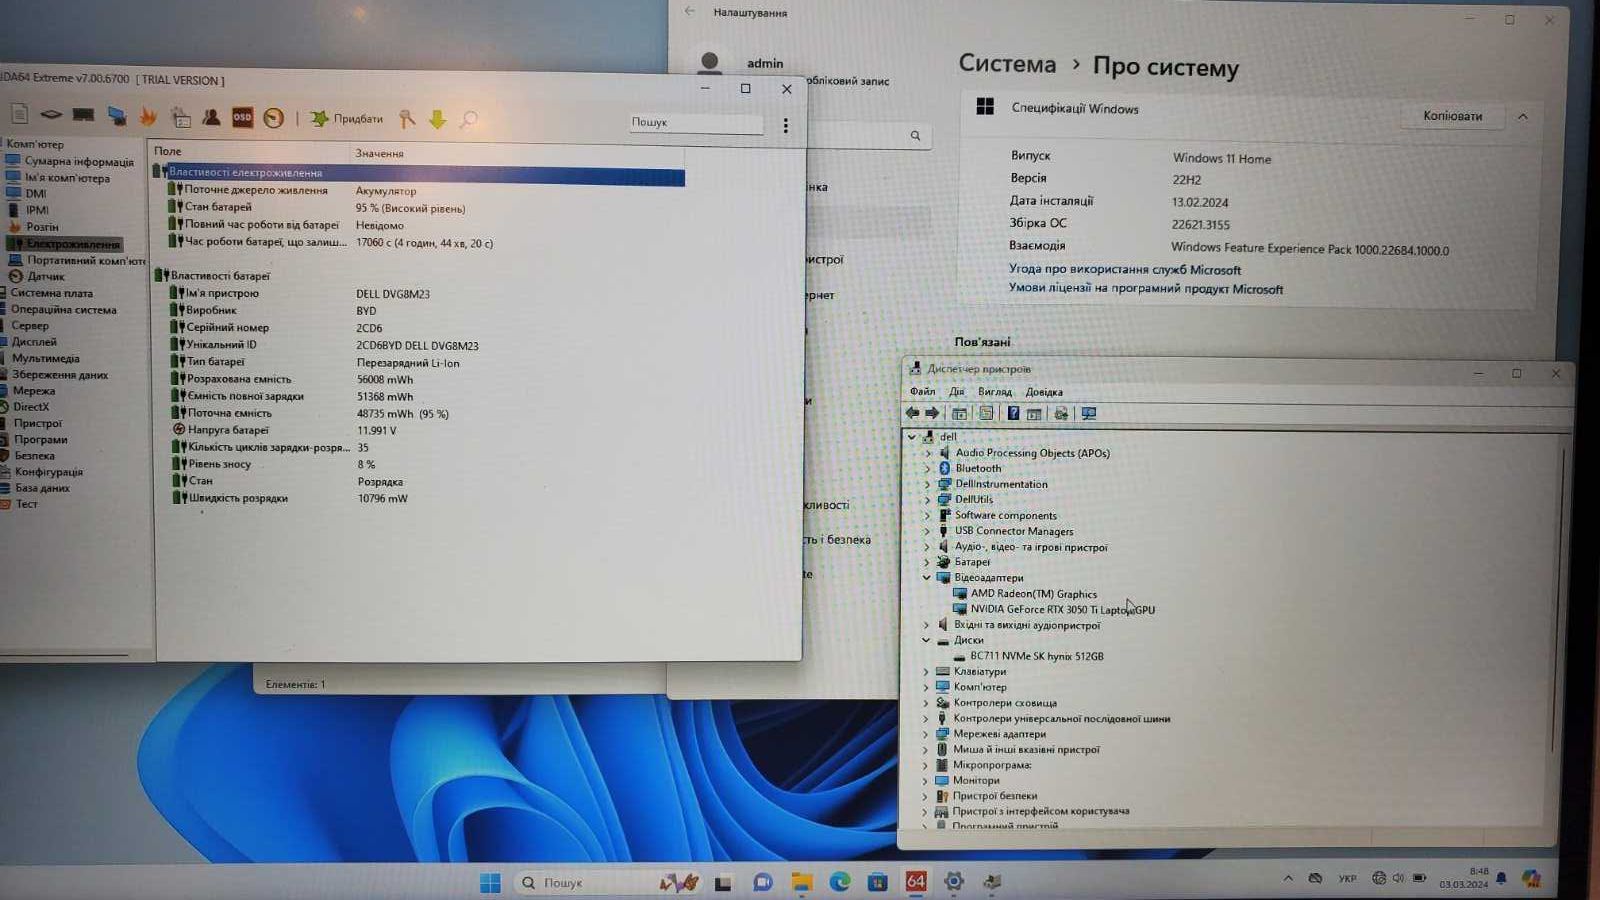Open Умови ліцензії на програмний продукт Microsoft
This screenshot has height=900, width=1600.
pos(1146,289)
